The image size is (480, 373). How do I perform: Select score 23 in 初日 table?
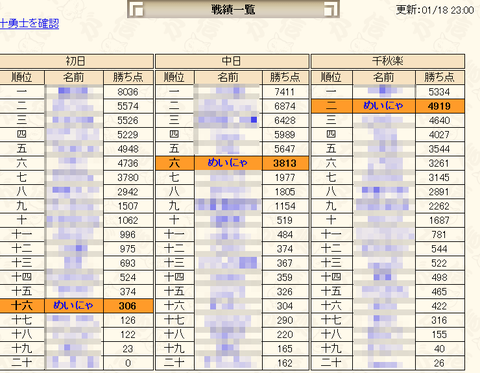tap(128, 349)
